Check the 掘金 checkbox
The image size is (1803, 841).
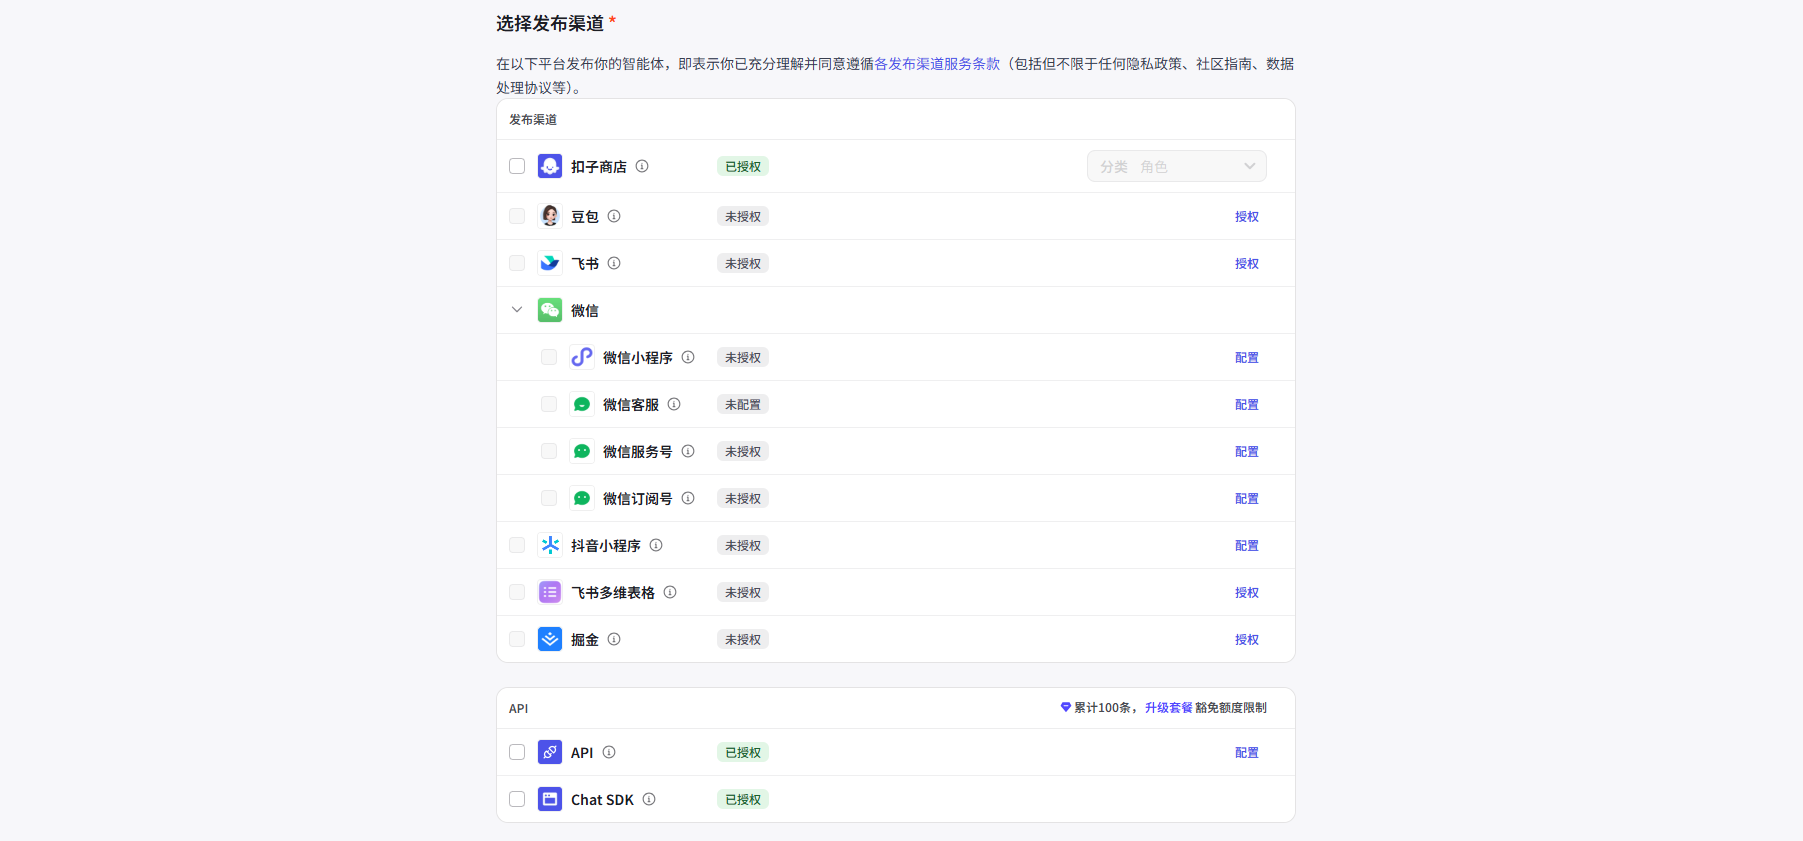click(x=517, y=639)
